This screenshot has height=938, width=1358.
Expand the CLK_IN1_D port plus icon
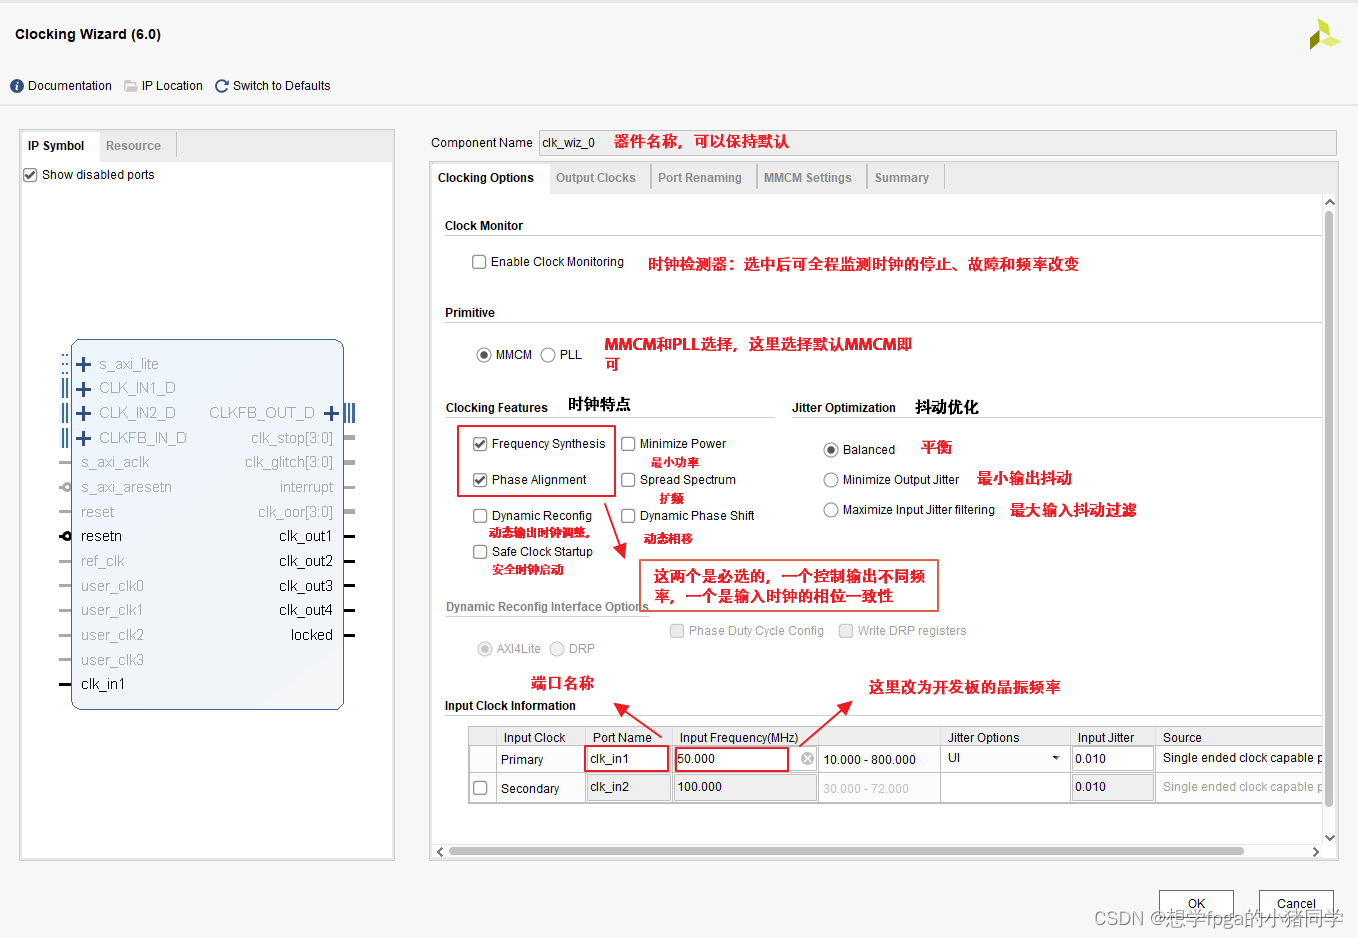(x=84, y=388)
